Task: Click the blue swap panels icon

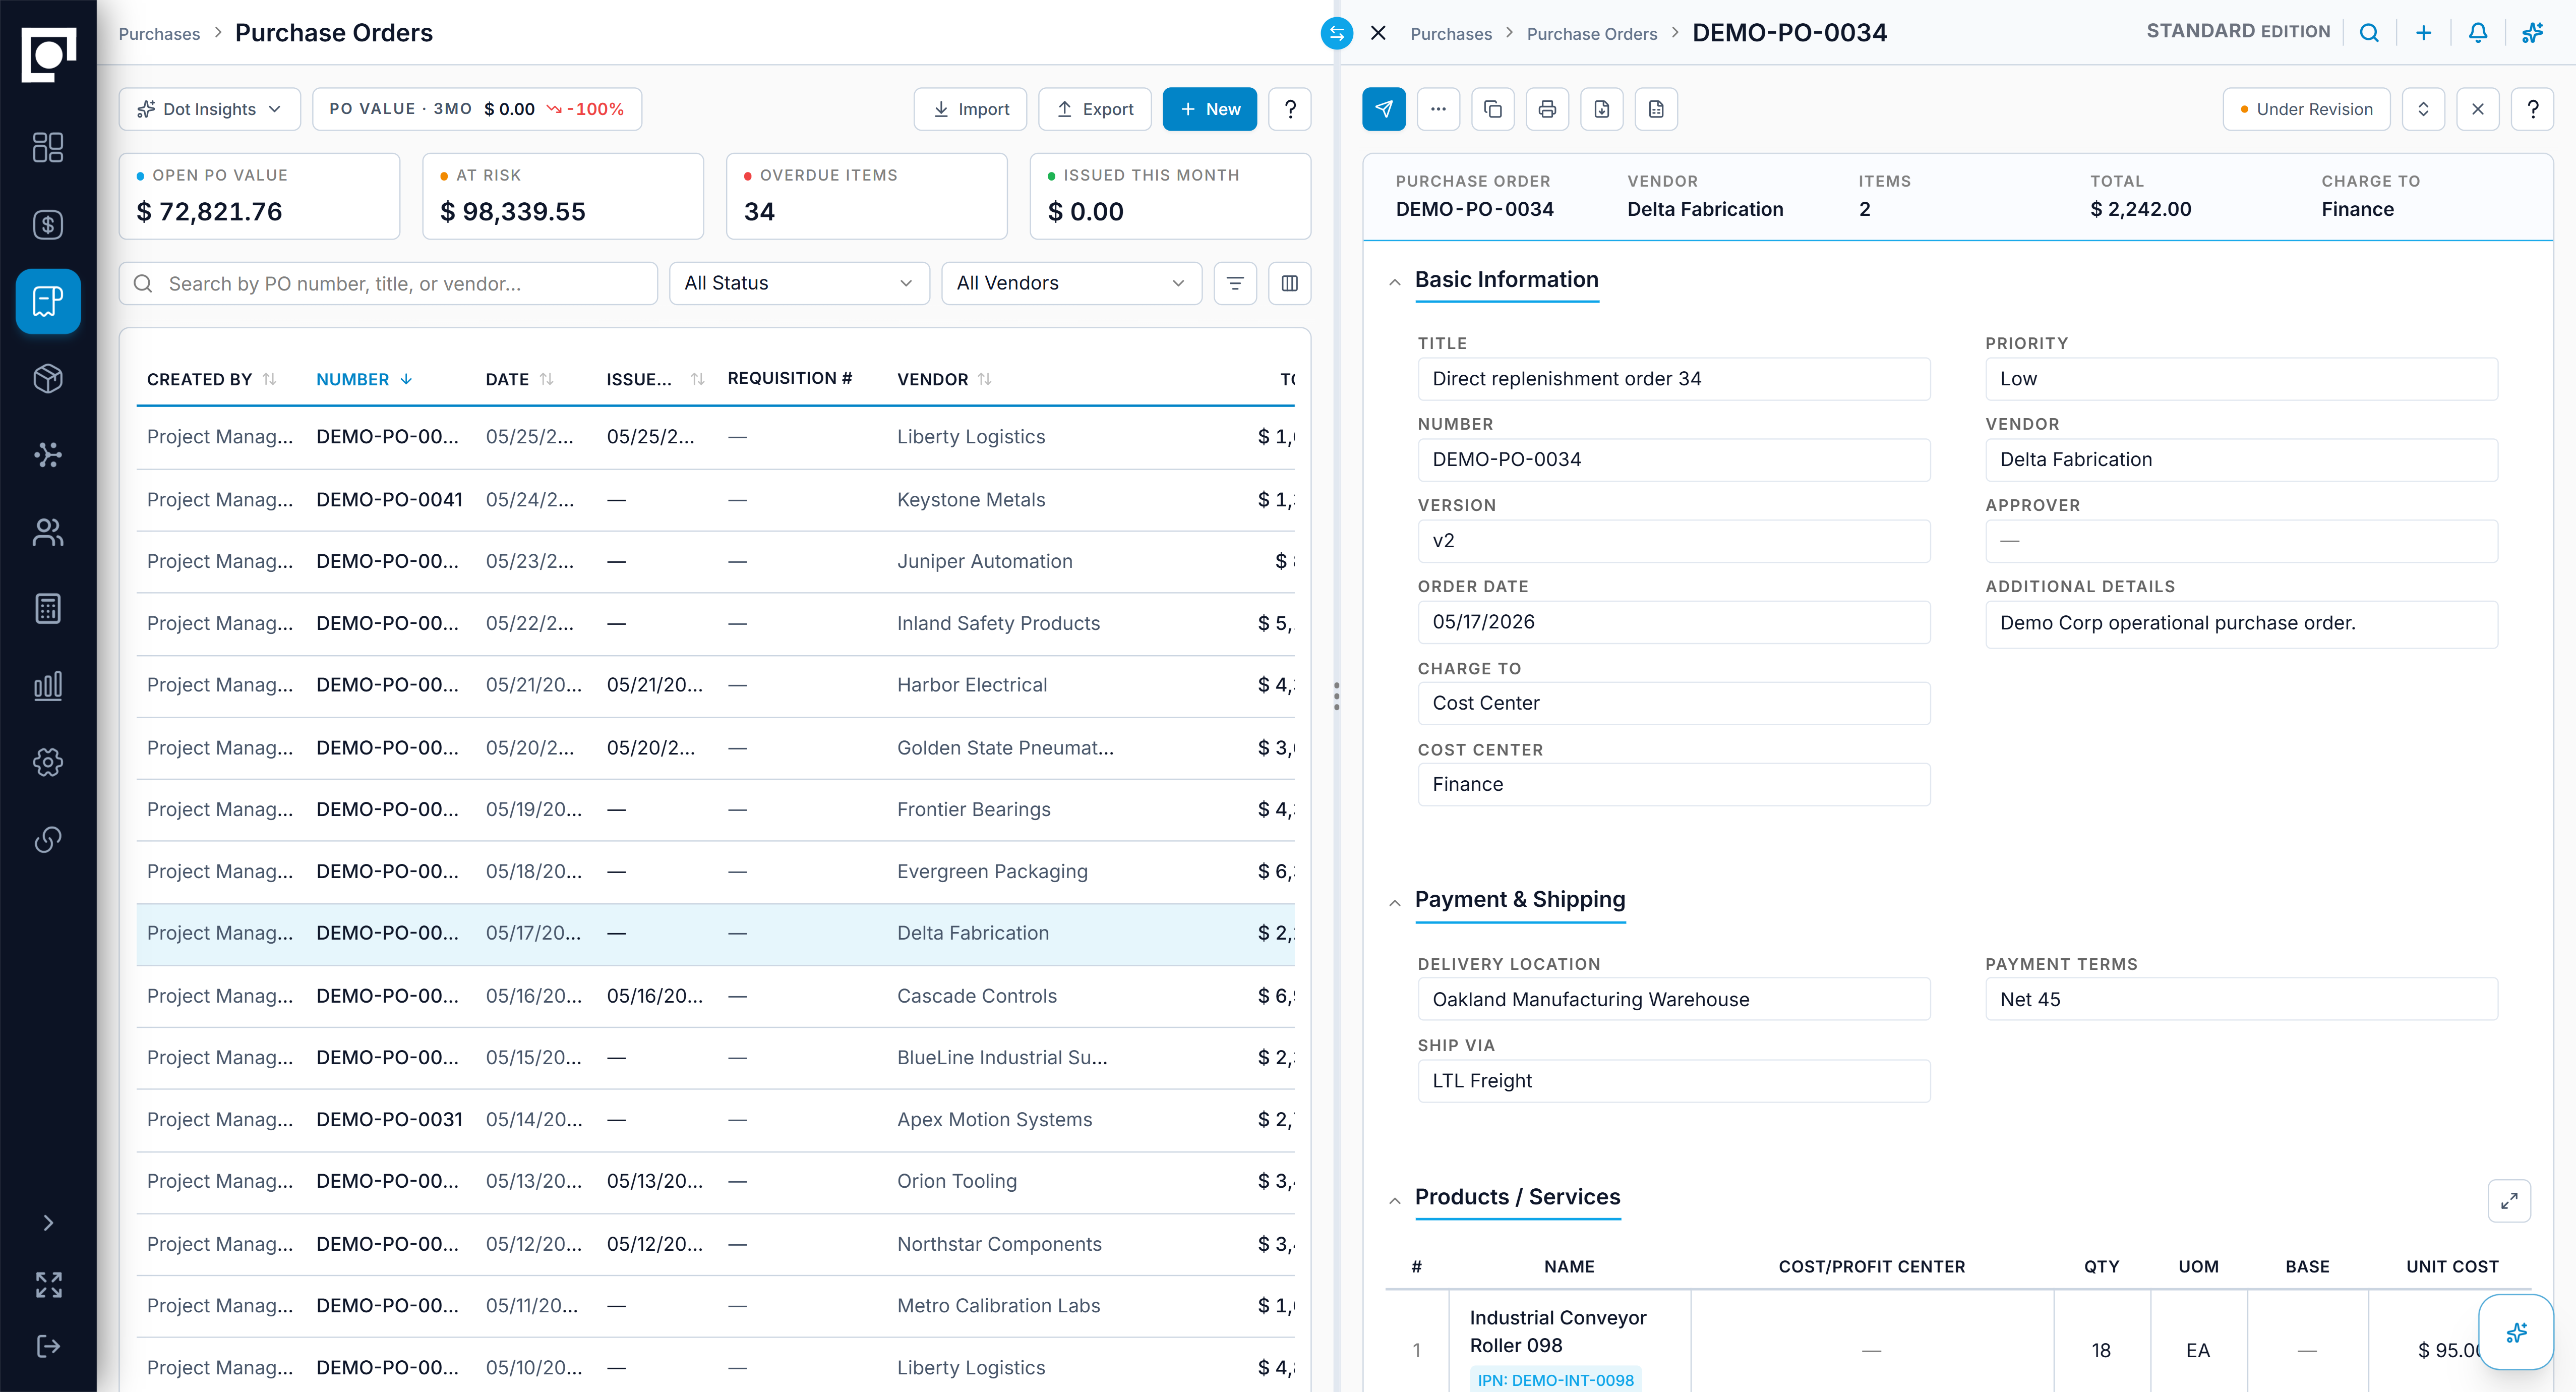Action: pyautogui.click(x=1337, y=33)
